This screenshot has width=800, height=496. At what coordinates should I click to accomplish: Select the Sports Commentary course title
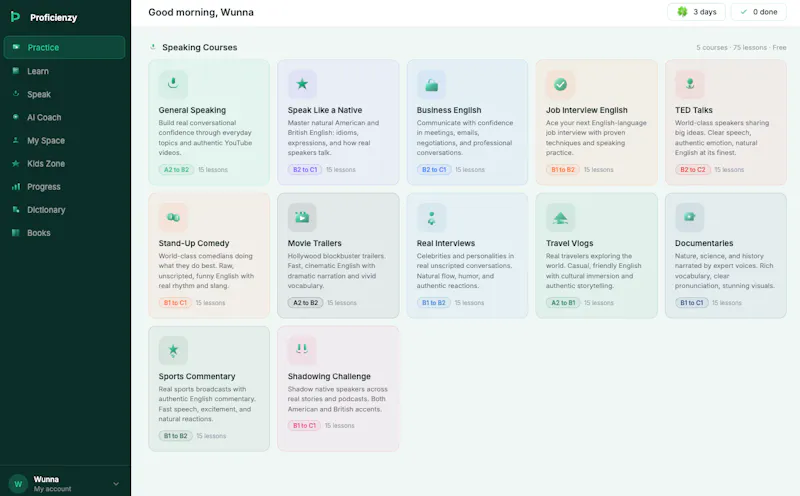(x=196, y=377)
